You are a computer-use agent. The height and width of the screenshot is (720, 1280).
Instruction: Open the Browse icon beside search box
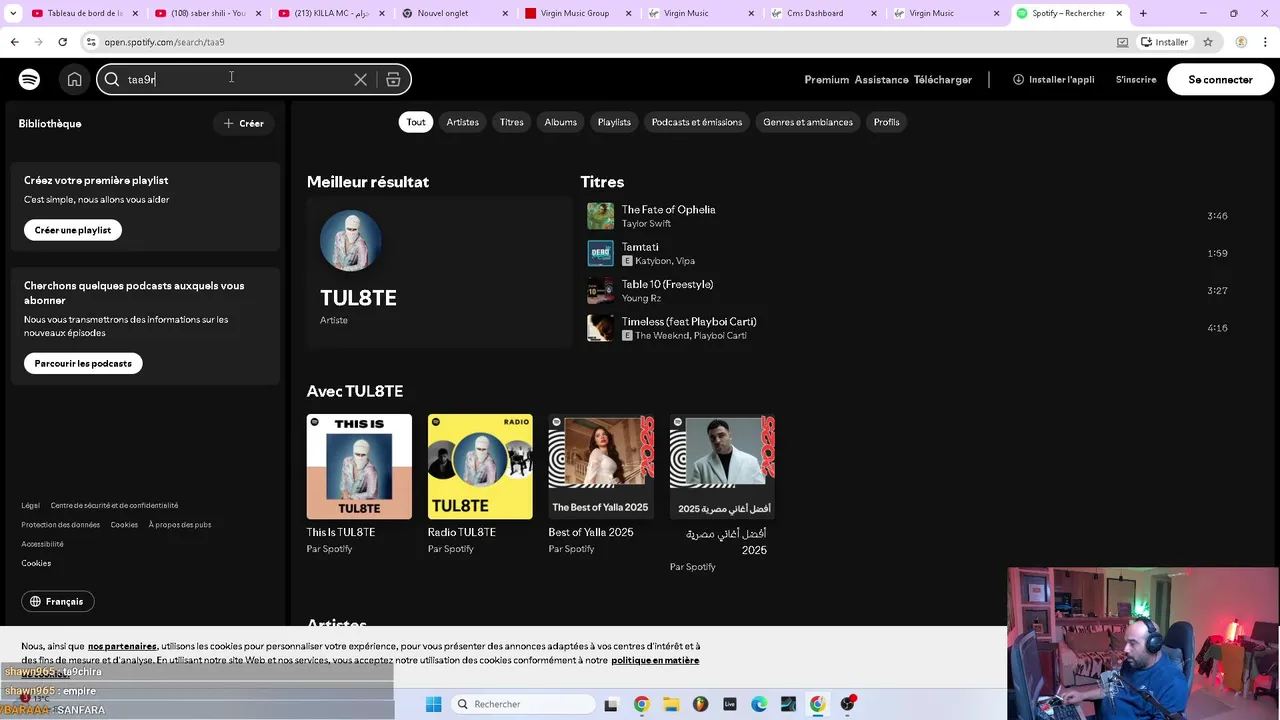393,80
